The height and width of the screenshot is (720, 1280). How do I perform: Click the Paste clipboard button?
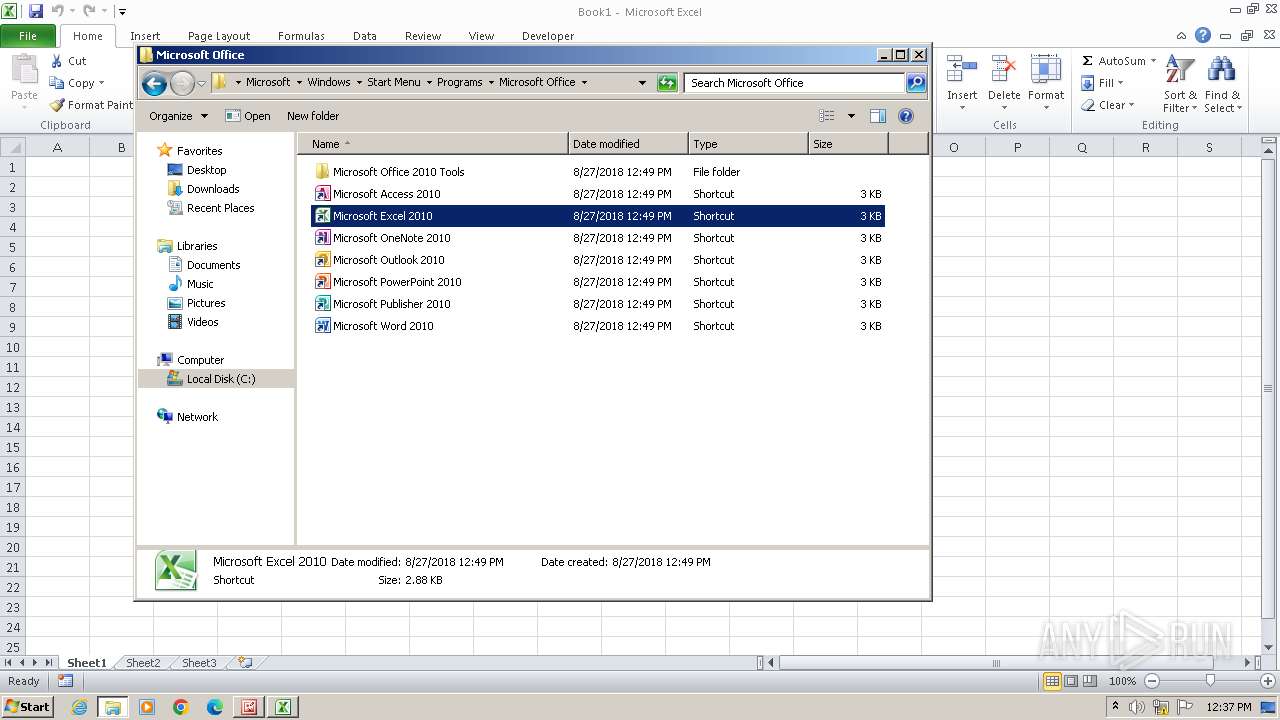[x=24, y=80]
